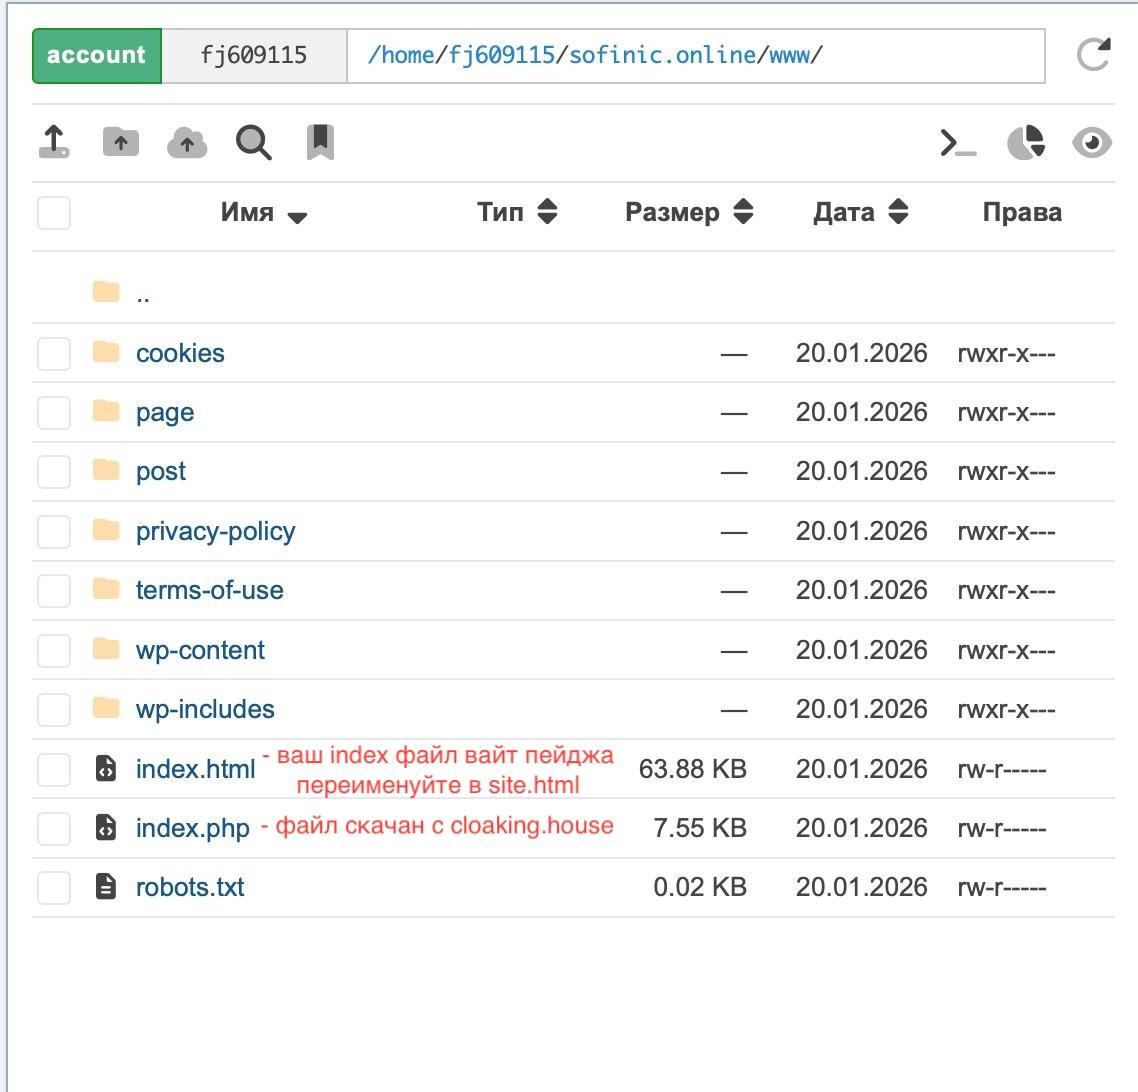Open the privacy-policy folder
Screen dimensions: 1138x1092
[x=215, y=531]
